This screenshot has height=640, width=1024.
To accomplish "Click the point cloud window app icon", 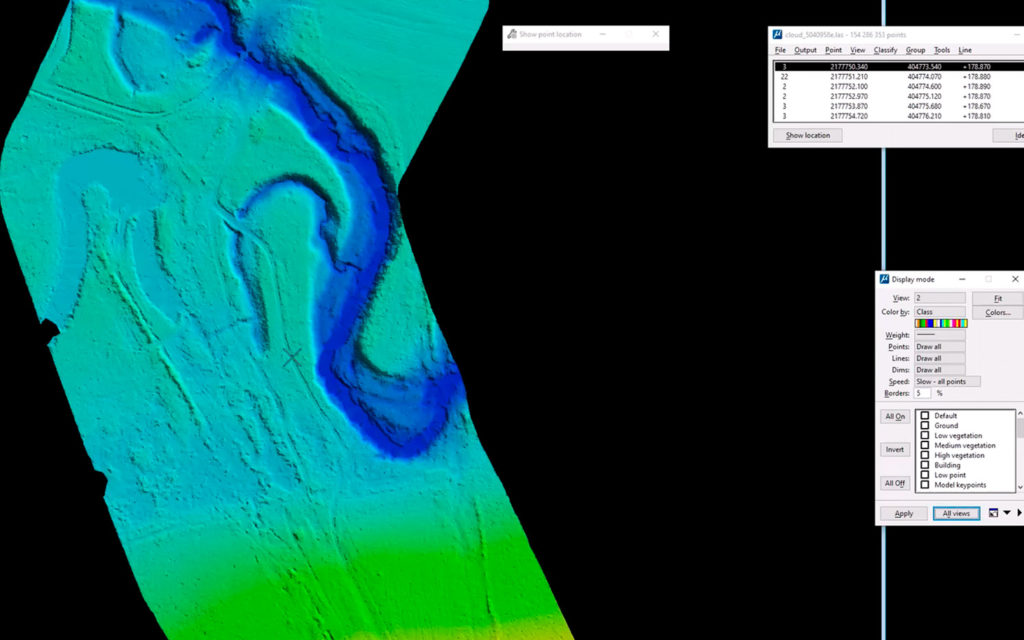I will (x=777, y=35).
